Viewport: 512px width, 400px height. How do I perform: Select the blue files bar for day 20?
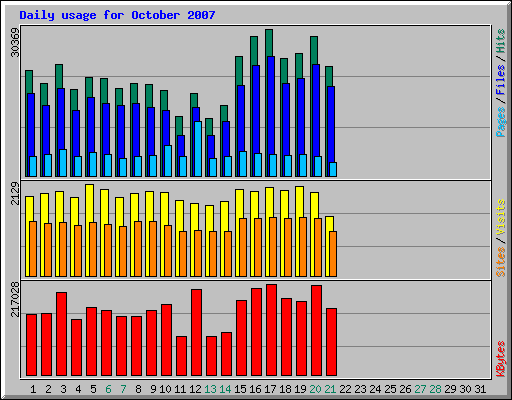point(316,110)
